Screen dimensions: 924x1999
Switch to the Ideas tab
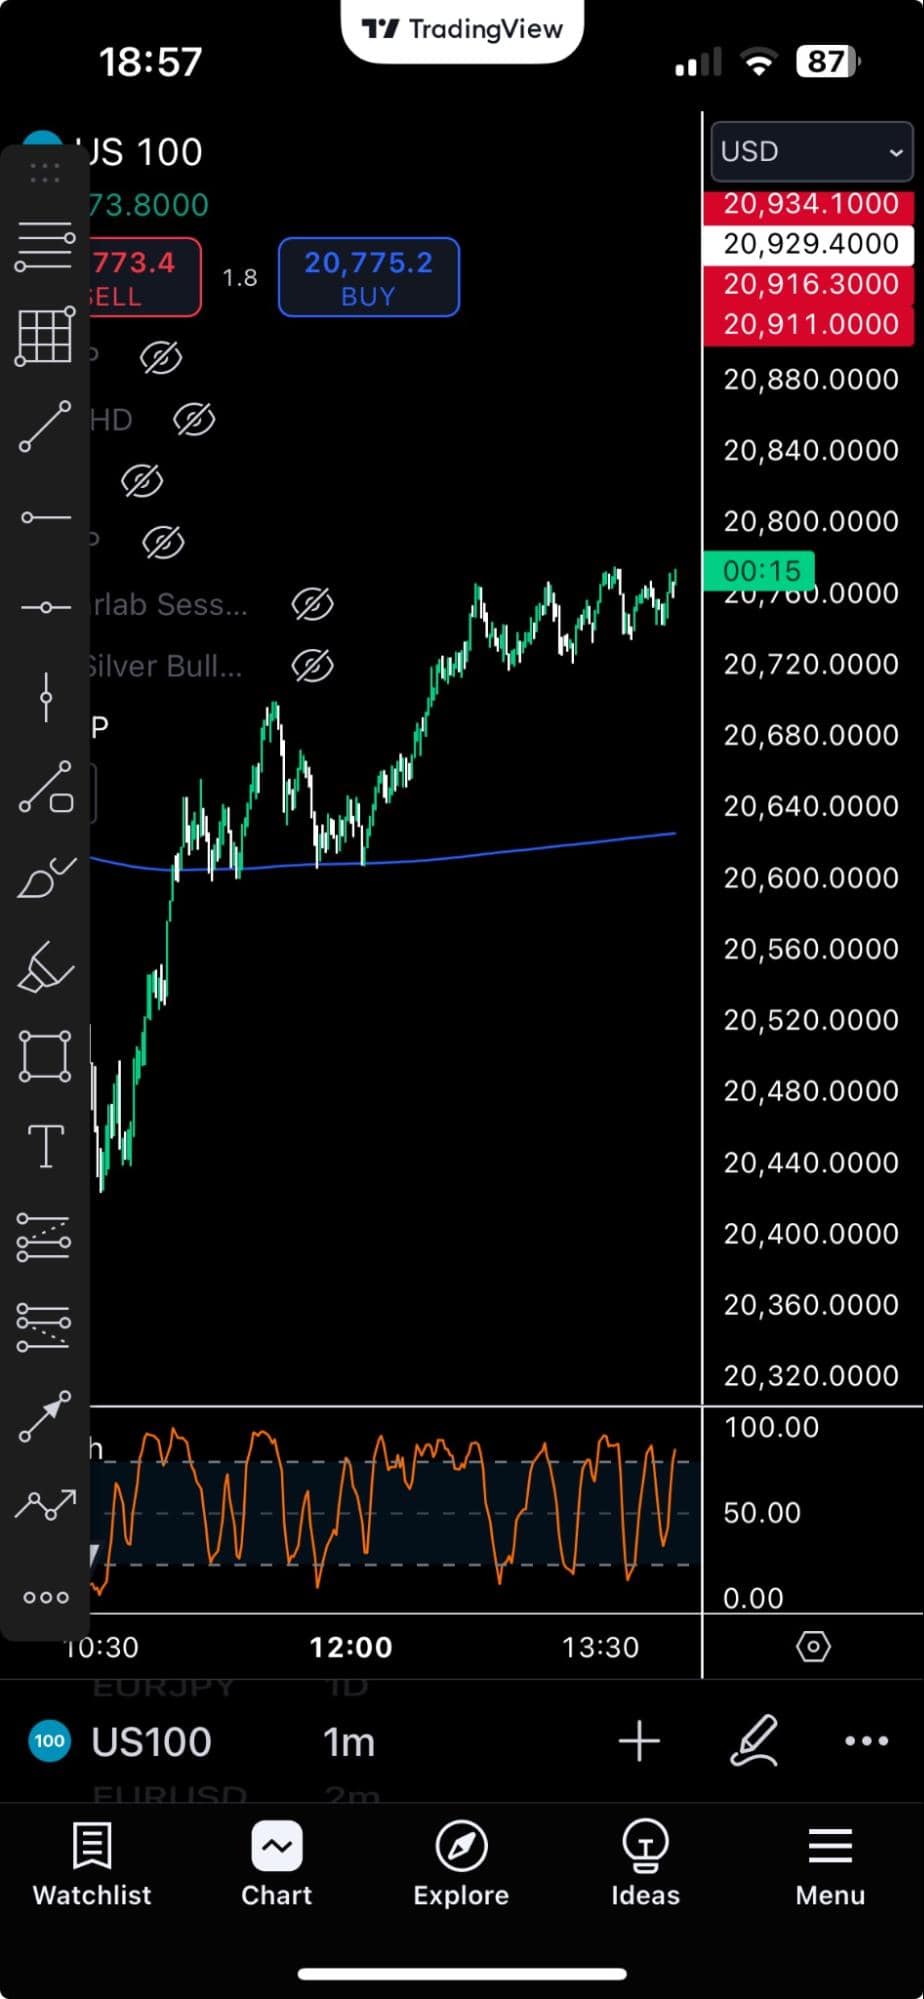point(645,1864)
